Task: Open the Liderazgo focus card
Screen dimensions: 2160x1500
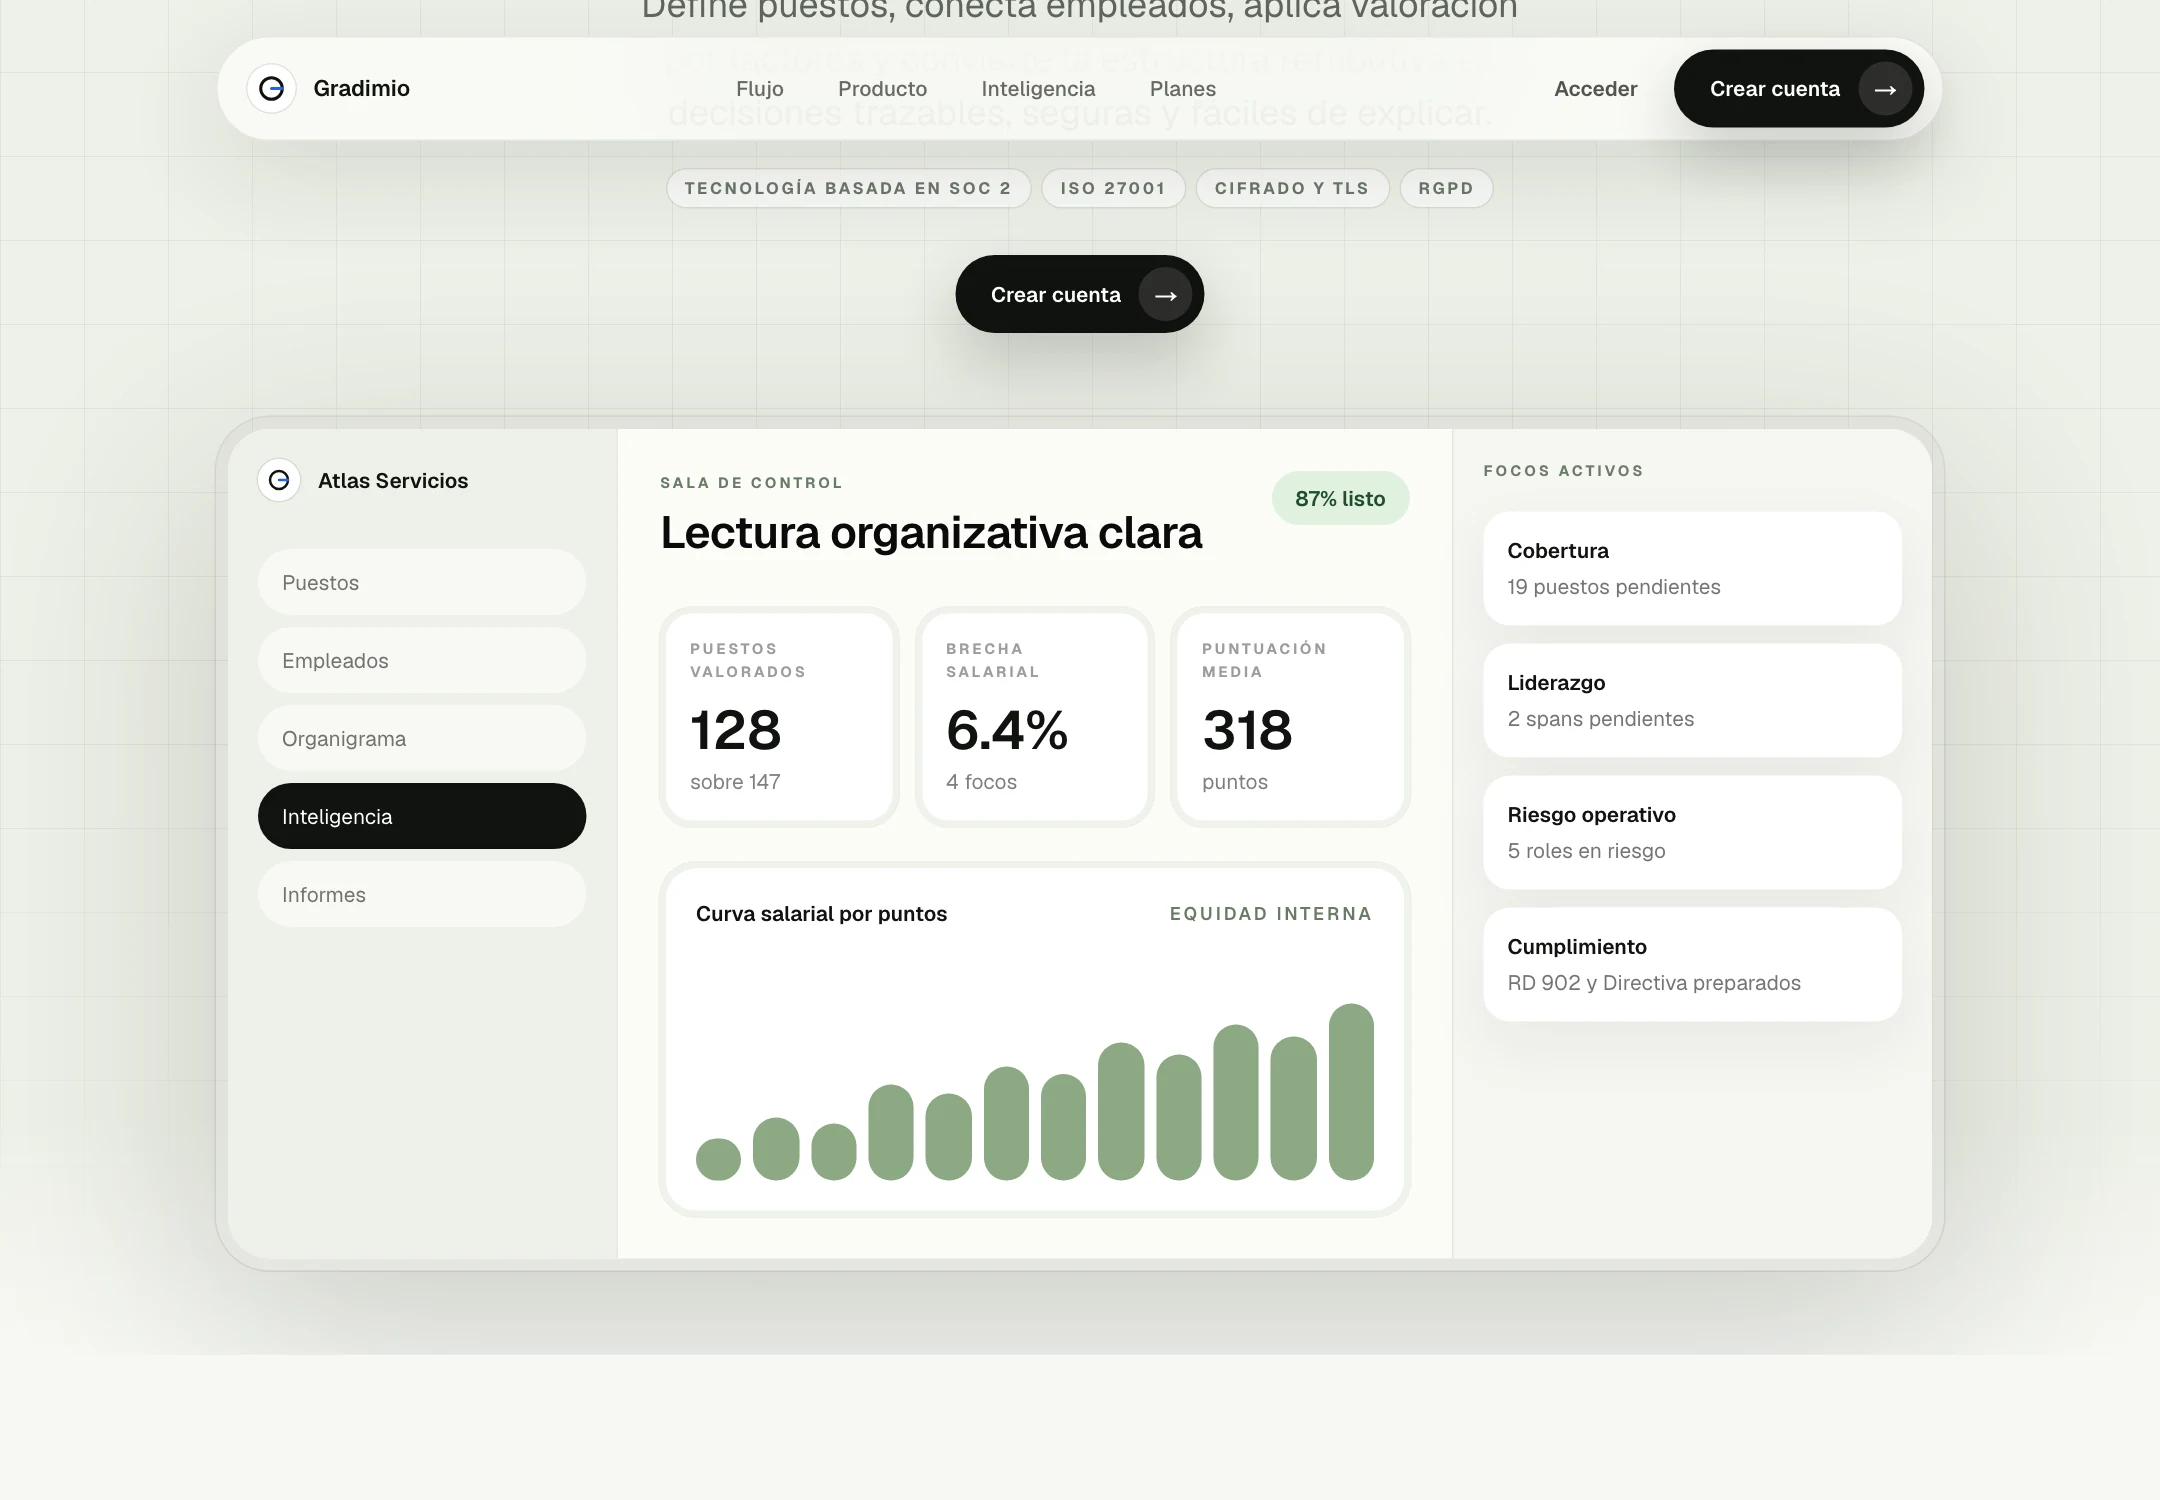Action: [1692, 700]
